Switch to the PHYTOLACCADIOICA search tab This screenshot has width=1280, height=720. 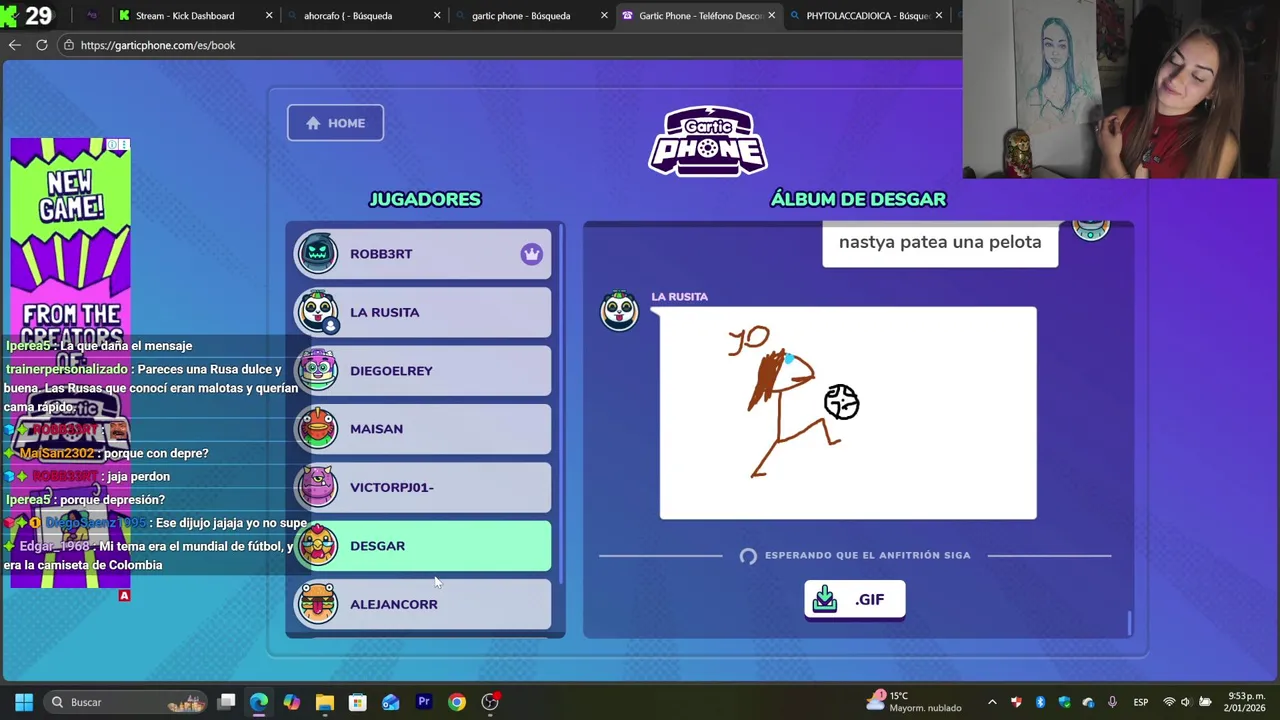click(x=866, y=16)
